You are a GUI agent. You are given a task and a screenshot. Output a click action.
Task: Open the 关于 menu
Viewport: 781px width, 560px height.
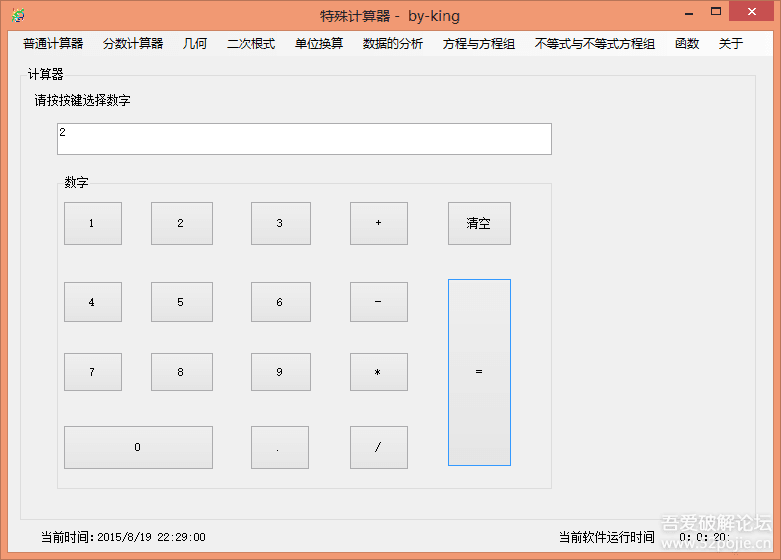coord(731,44)
